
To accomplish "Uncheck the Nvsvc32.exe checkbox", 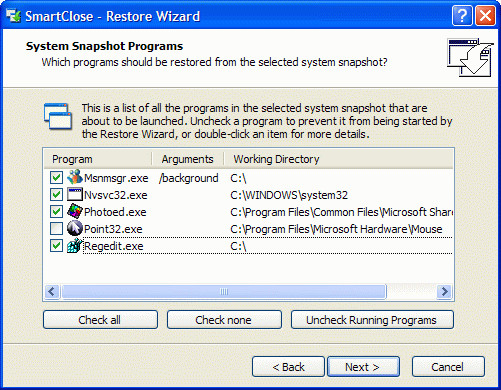I will (x=56, y=194).
